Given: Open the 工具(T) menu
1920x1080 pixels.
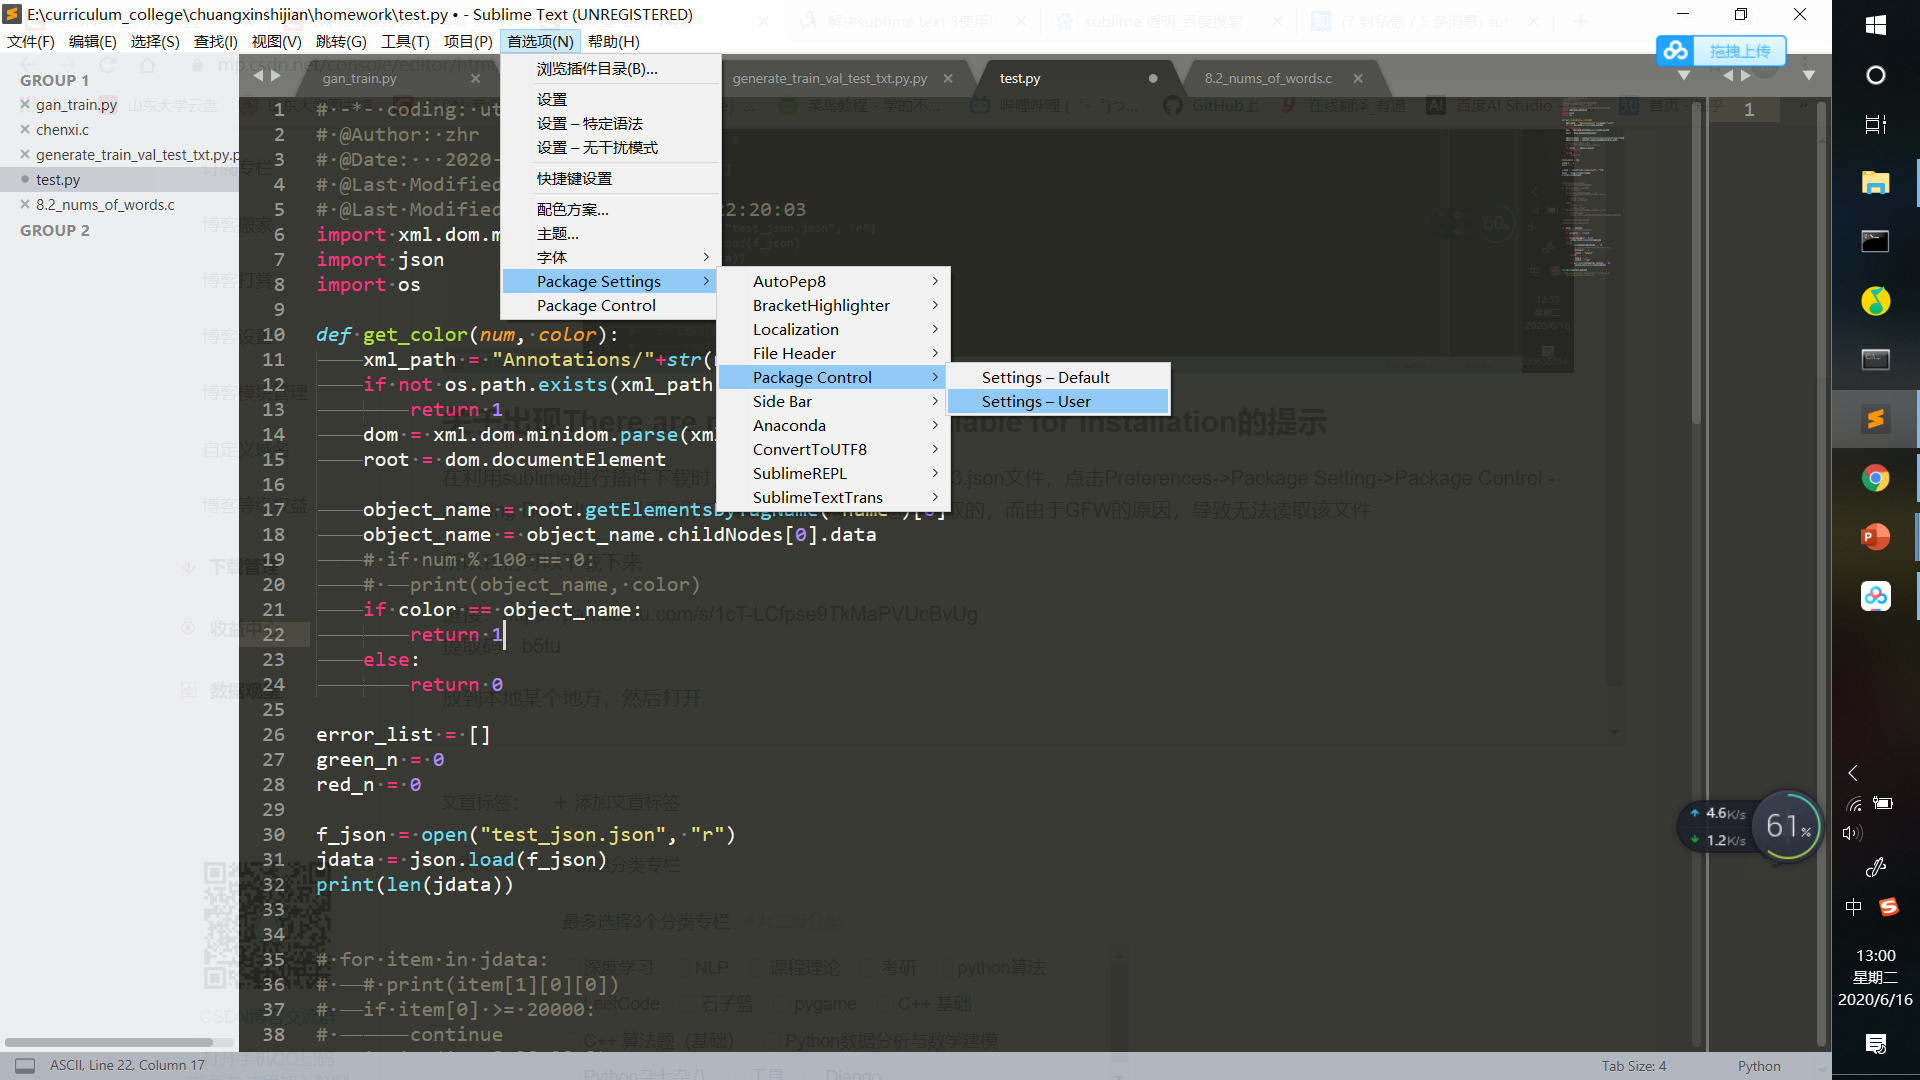Looking at the screenshot, I should click(405, 41).
